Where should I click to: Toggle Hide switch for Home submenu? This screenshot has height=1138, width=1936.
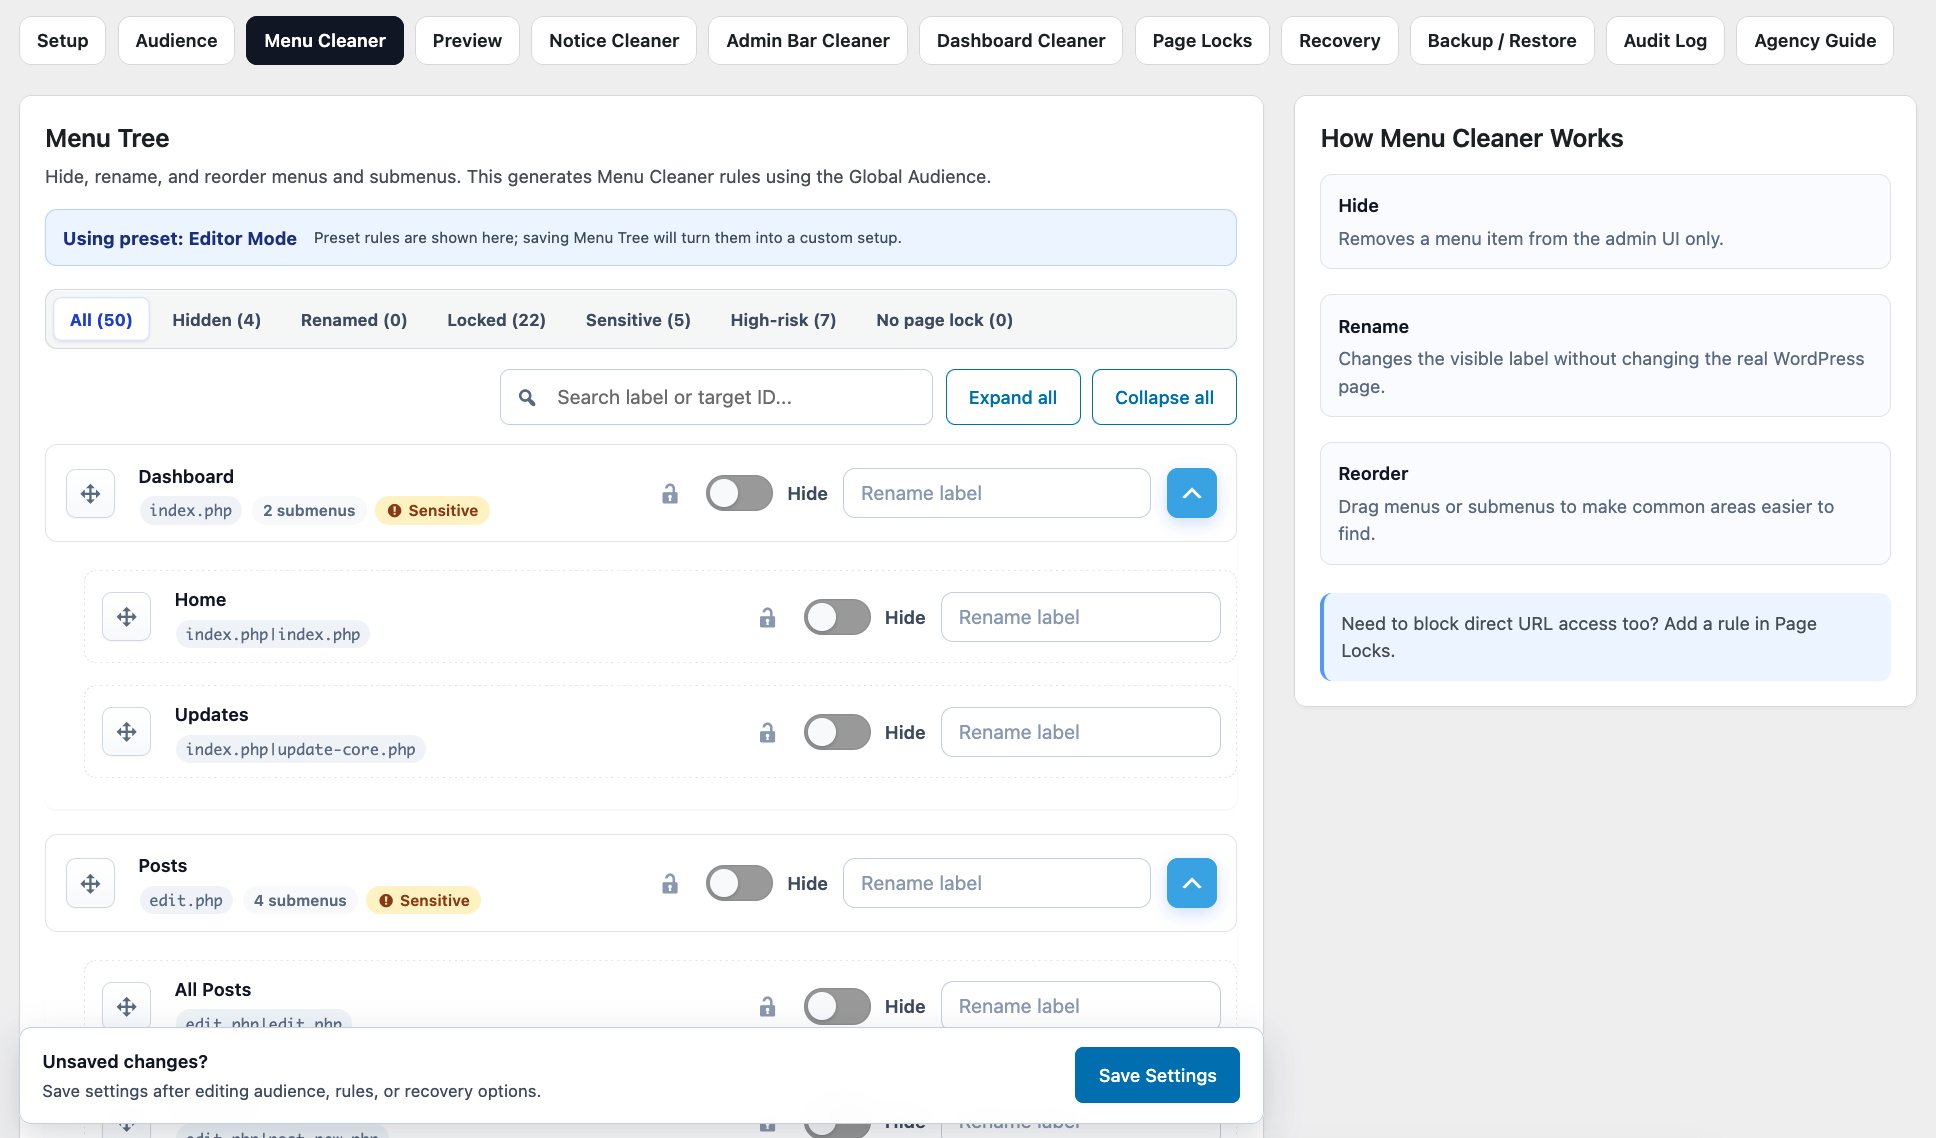(x=837, y=617)
